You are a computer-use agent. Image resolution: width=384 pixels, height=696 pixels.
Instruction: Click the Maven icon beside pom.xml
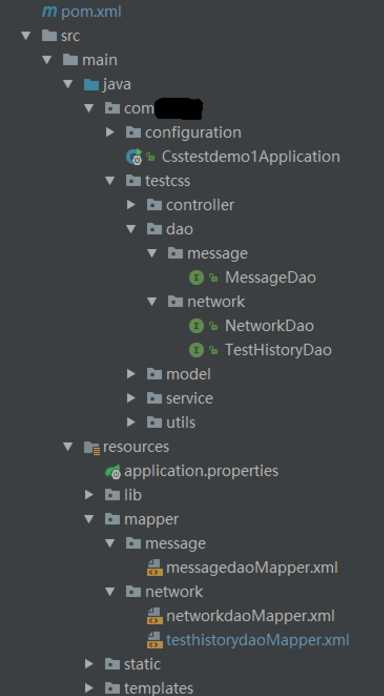tap(49, 12)
